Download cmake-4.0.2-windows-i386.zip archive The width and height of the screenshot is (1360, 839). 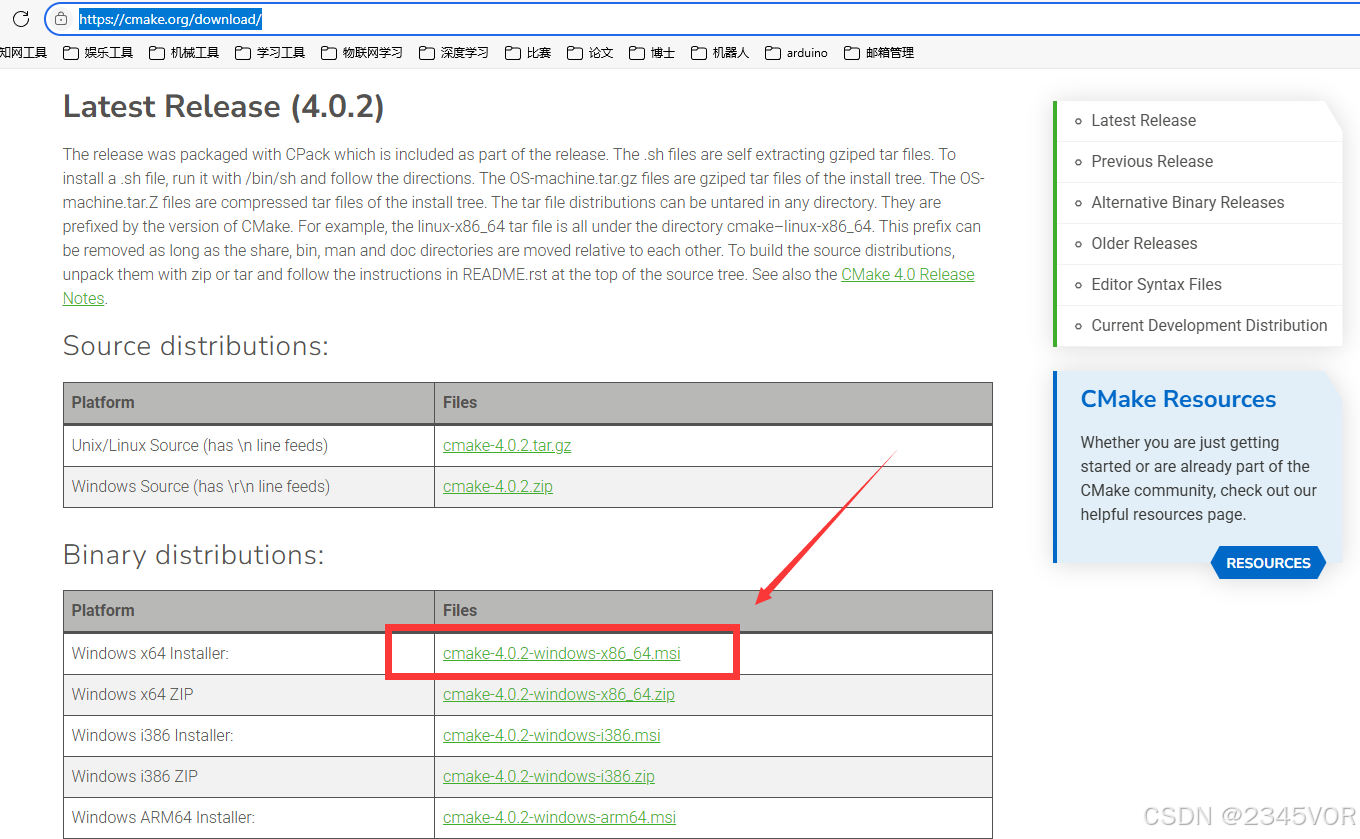coord(549,776)
